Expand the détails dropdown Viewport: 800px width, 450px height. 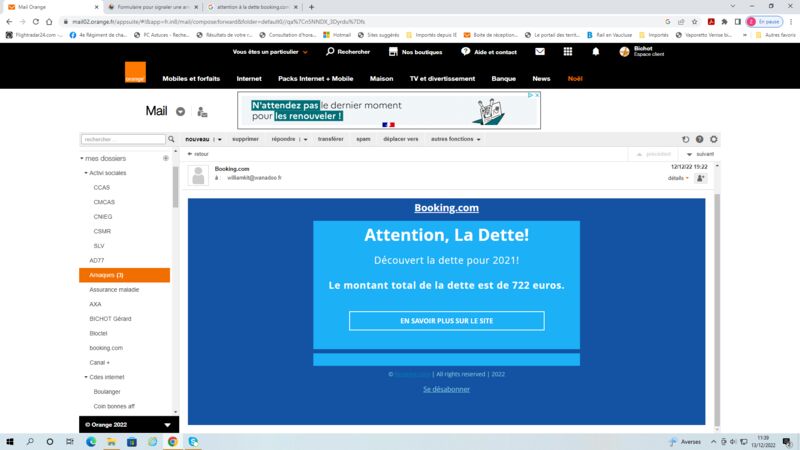(678, 178)
